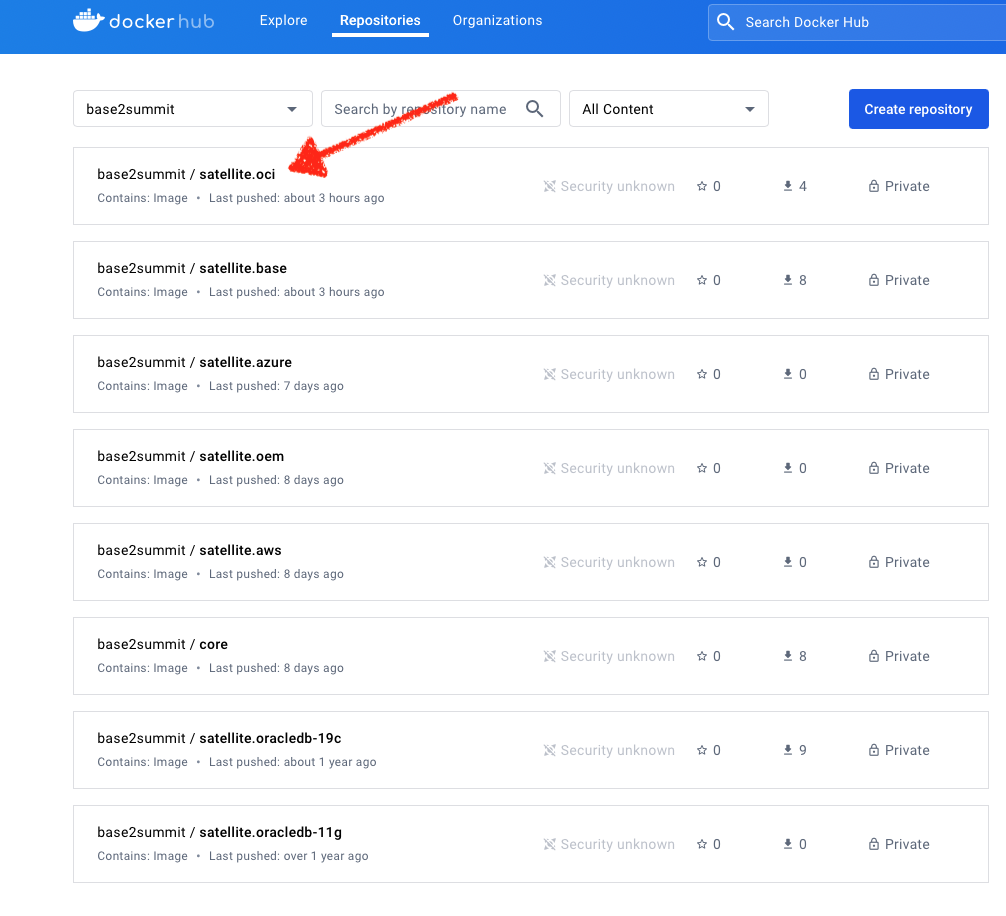
Task: Click 'Contains: Image' under satellite.base
Action: pyautogui.click(x=142, y=292)
